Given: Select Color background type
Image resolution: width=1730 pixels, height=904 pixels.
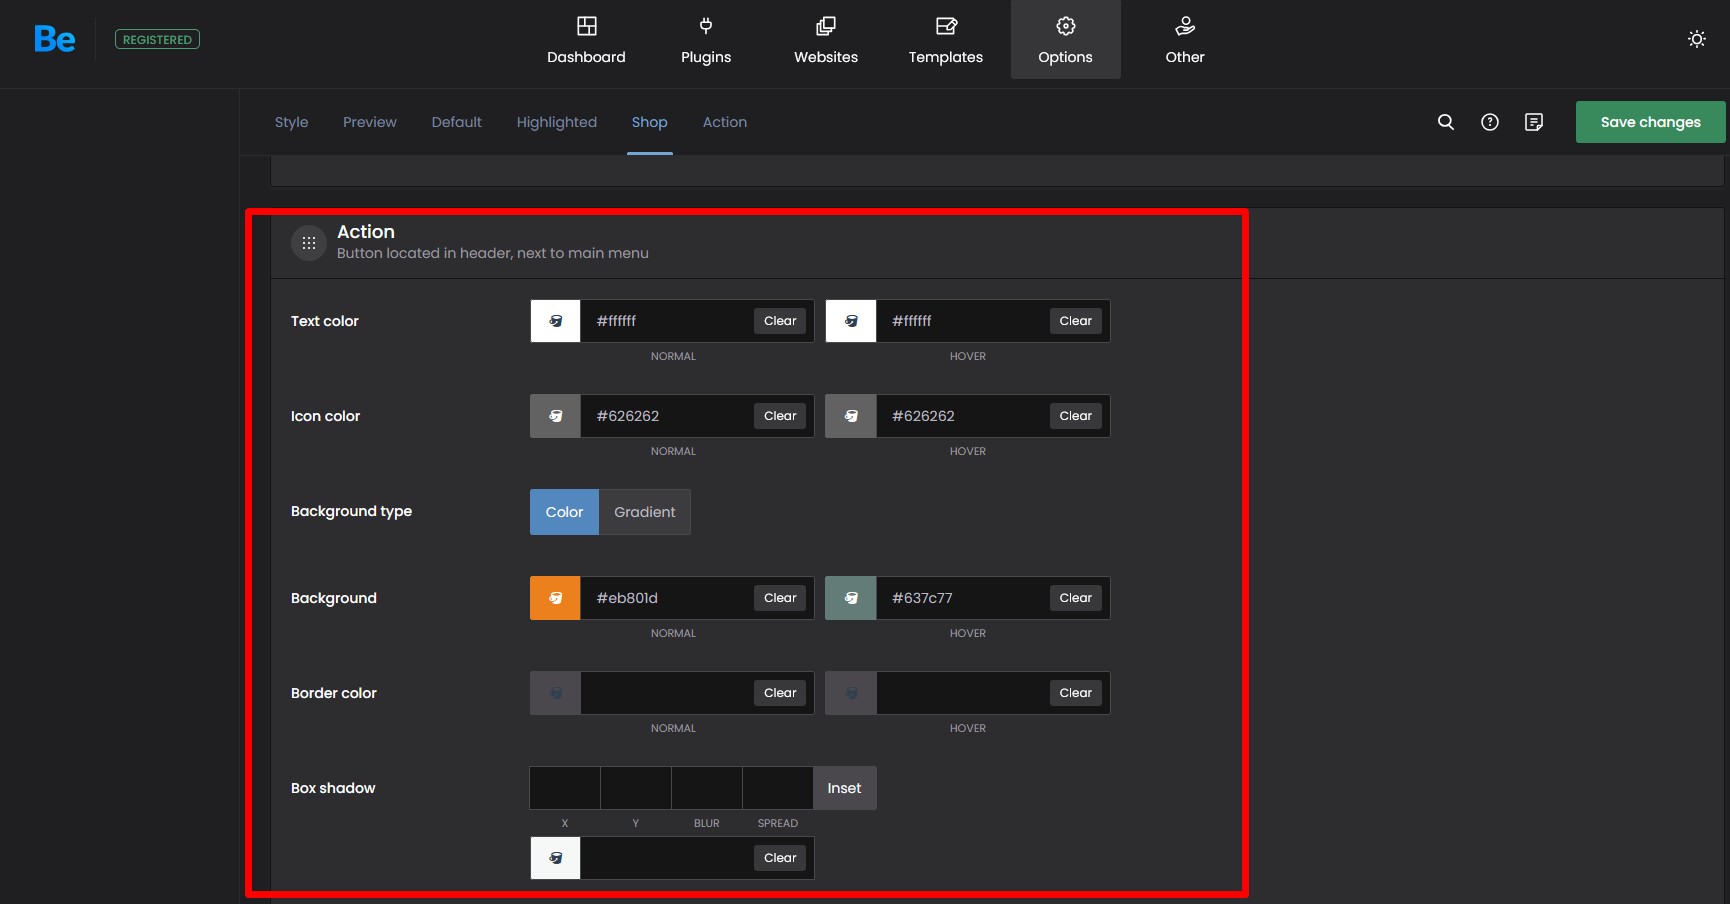Looking at the screenshot, I should (x=564, y=512).
